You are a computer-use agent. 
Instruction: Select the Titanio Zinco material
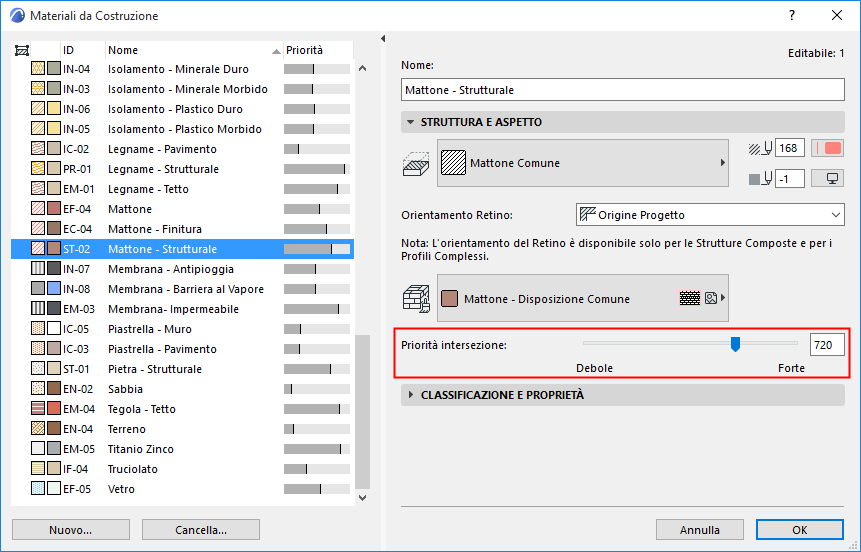tap(182, 449)
